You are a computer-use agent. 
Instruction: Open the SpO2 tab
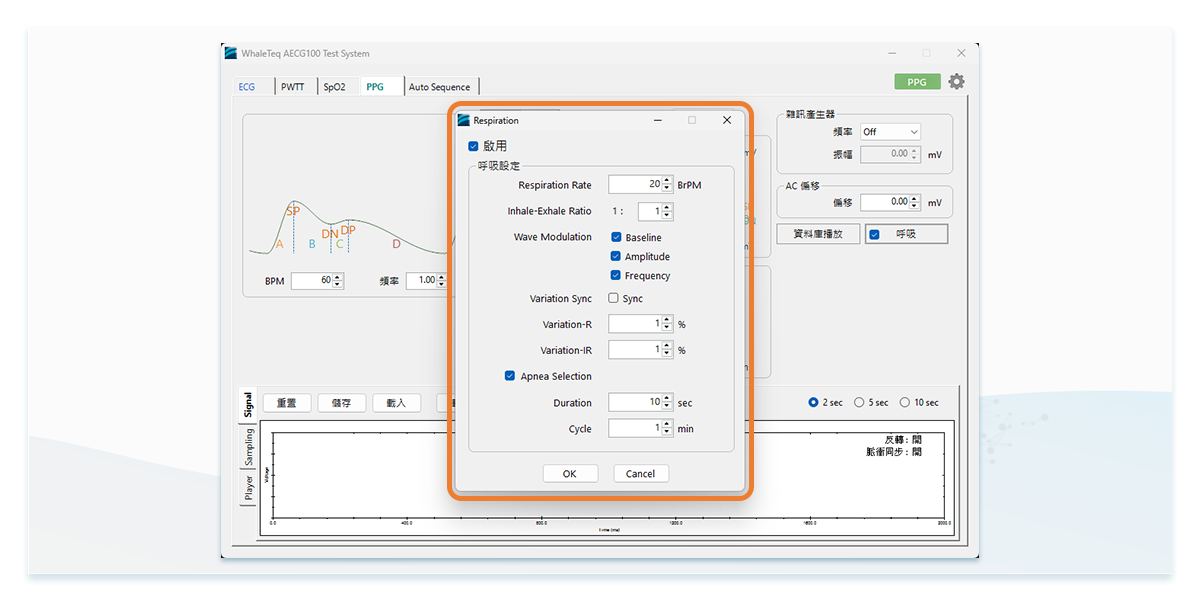pos(334,87)
